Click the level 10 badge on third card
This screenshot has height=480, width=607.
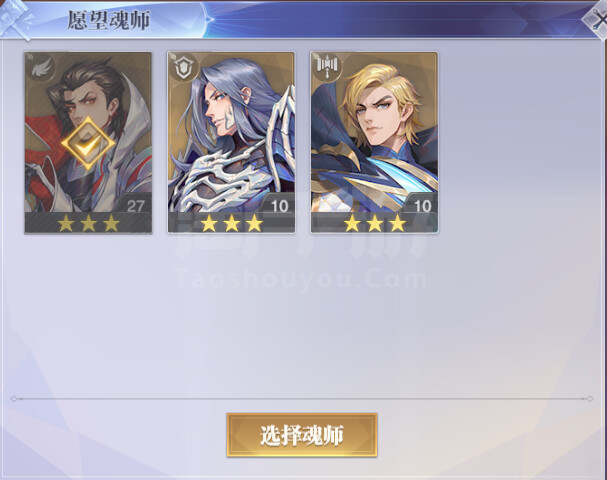(x=422, y=205)
